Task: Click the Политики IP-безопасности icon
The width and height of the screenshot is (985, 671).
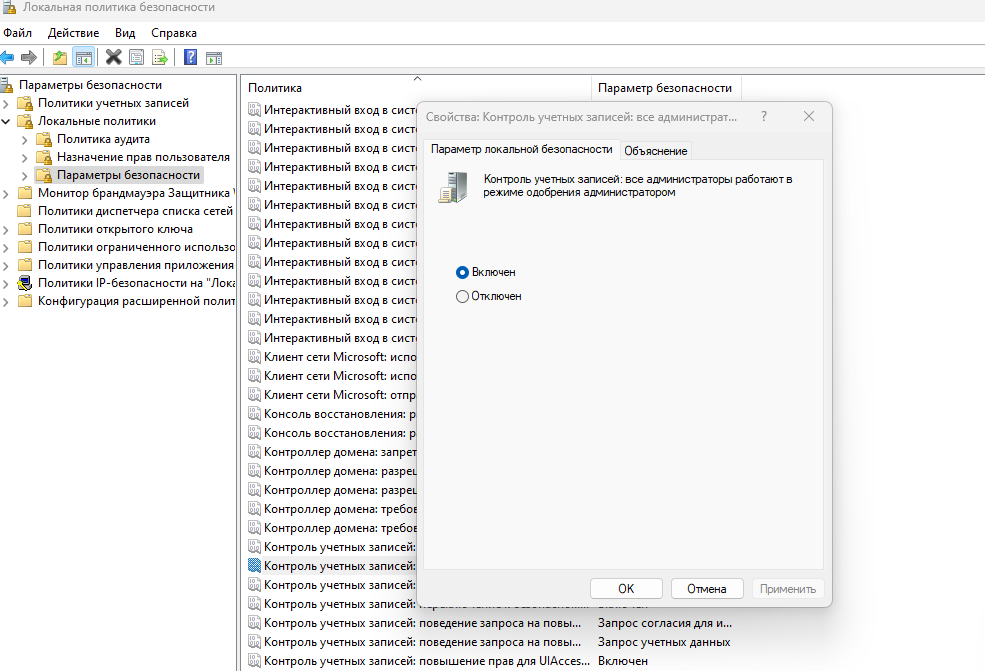Action: (x=25, y=283)
